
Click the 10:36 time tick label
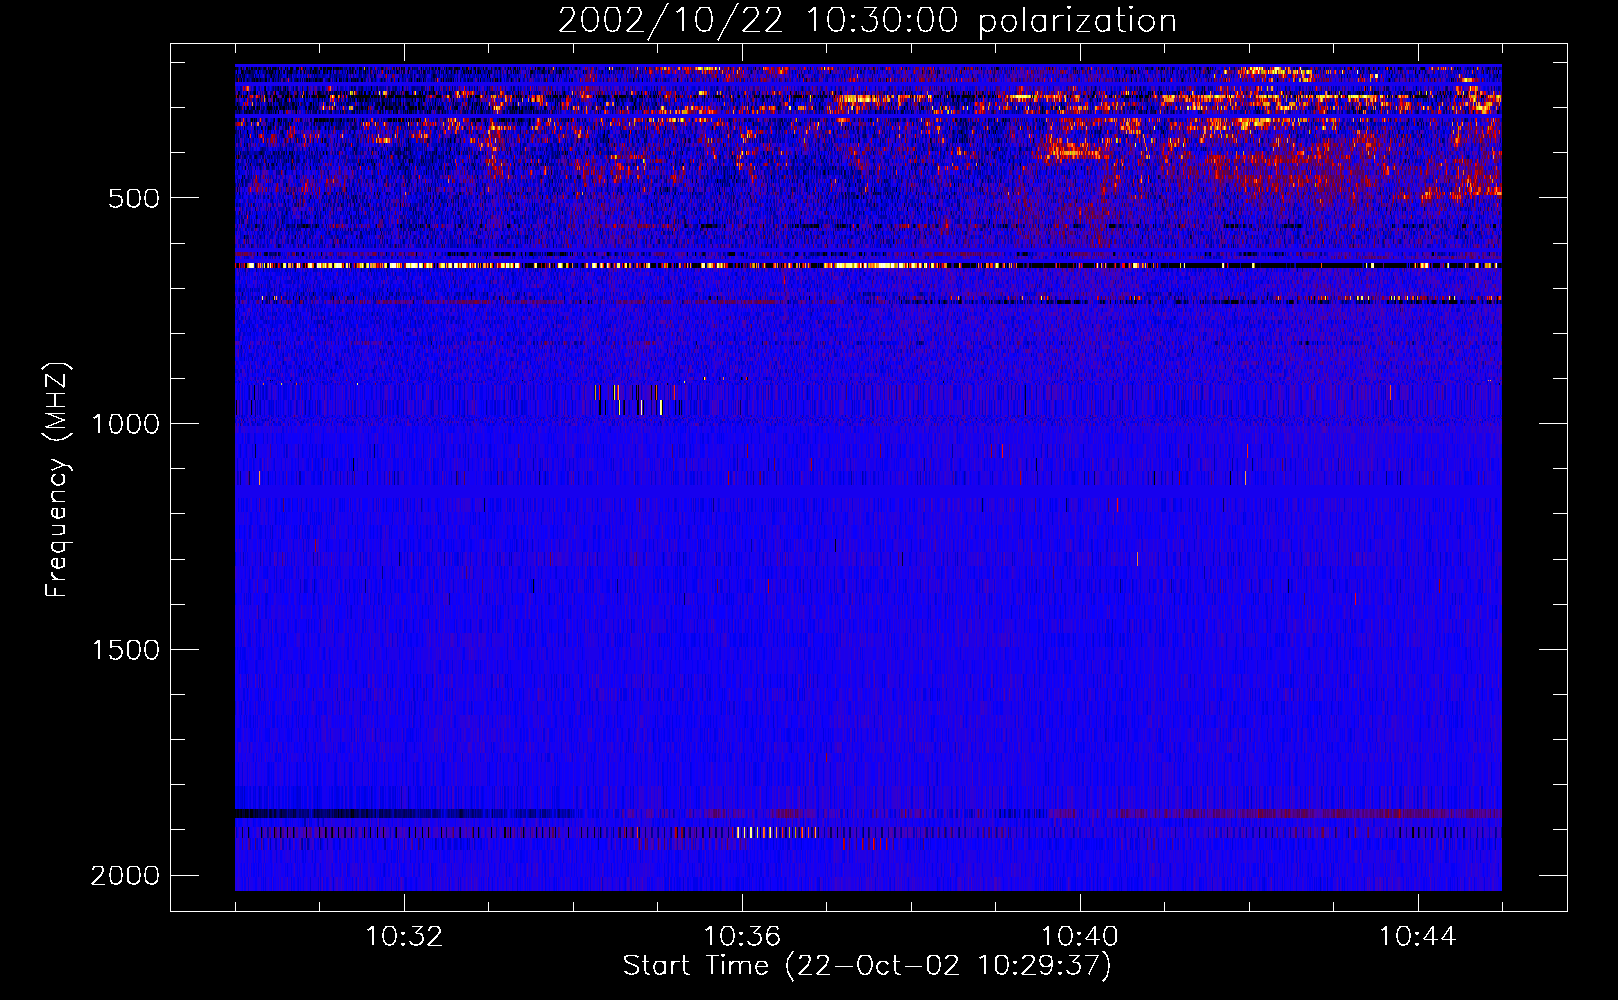coord(742,937)
